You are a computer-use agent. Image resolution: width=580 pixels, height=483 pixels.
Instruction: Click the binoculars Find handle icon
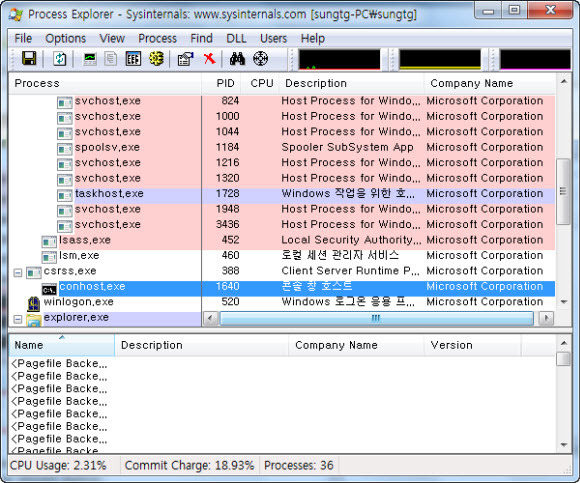(x=237, y=59)
